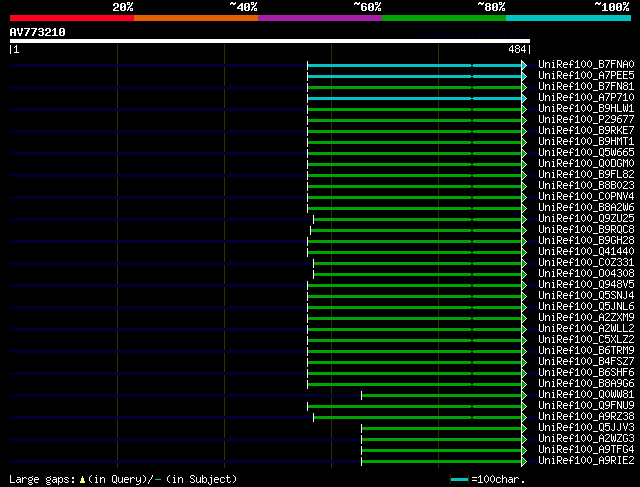Click the query name AV773210
The image size is (640, 487).
tap(38, 32)
